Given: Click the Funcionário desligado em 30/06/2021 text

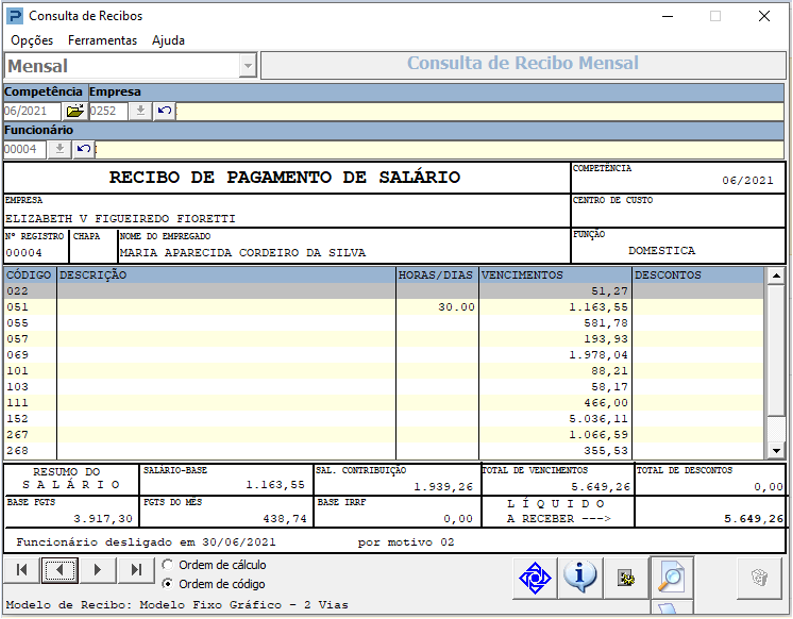Looking at the screenshot, I should (146, 543).
